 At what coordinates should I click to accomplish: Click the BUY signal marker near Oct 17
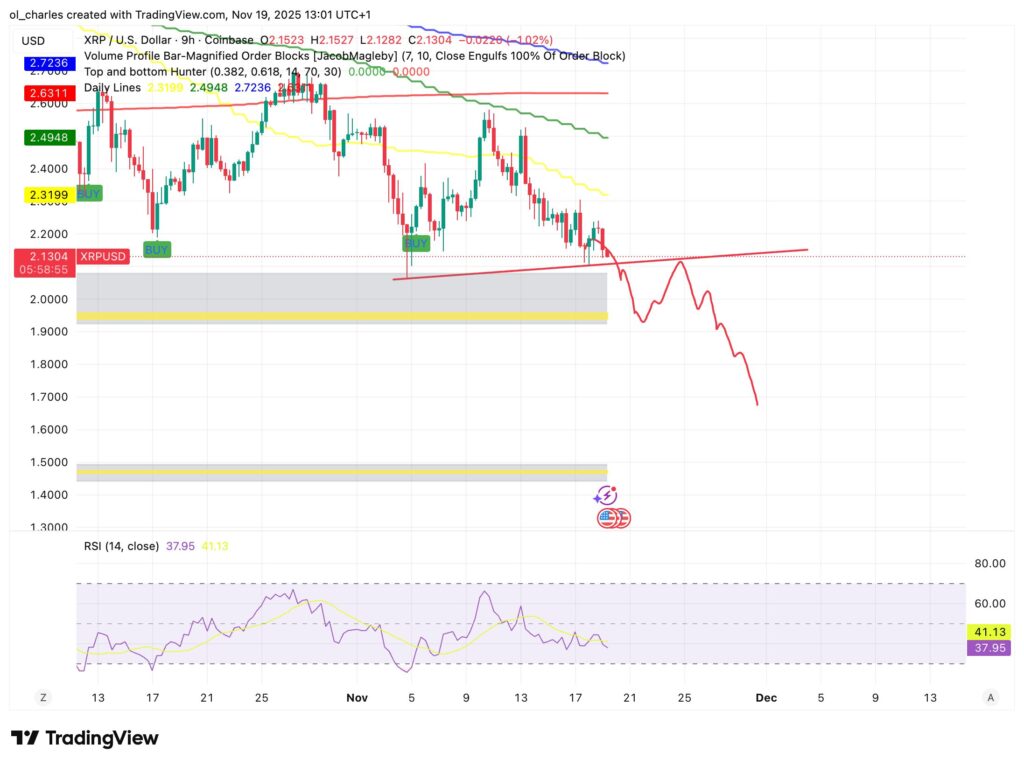coord(156,249)
